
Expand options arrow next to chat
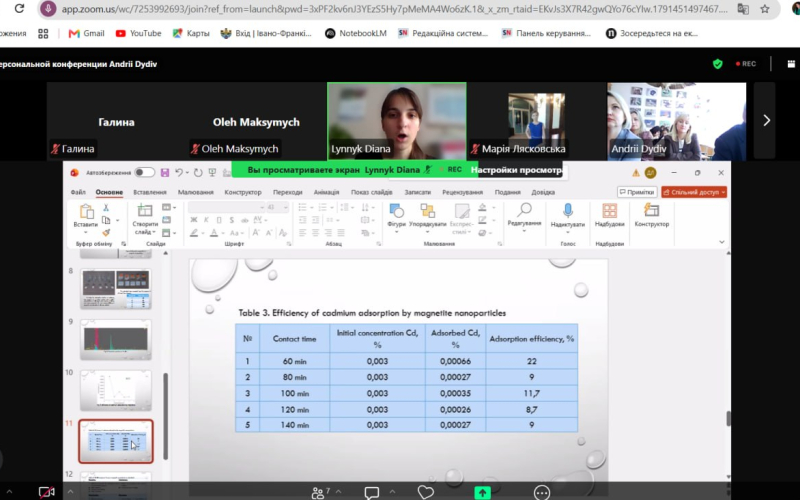[x=392, y=492]
